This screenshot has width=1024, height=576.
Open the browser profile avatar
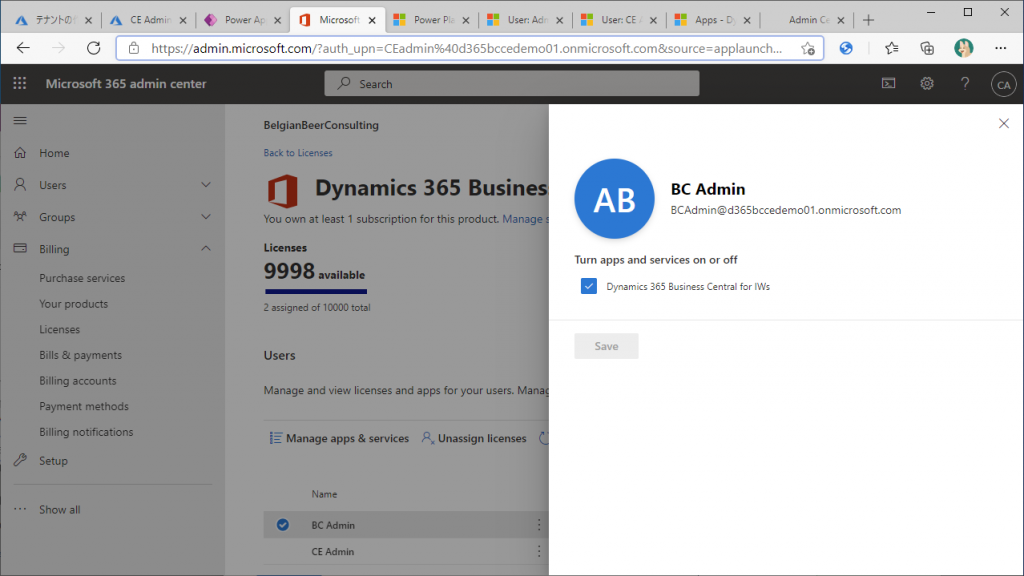(x=963, y=48)
